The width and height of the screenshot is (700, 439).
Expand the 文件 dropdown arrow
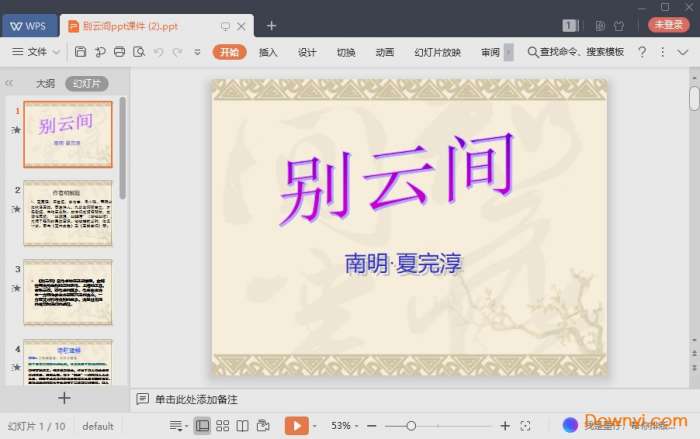point(56,52)
